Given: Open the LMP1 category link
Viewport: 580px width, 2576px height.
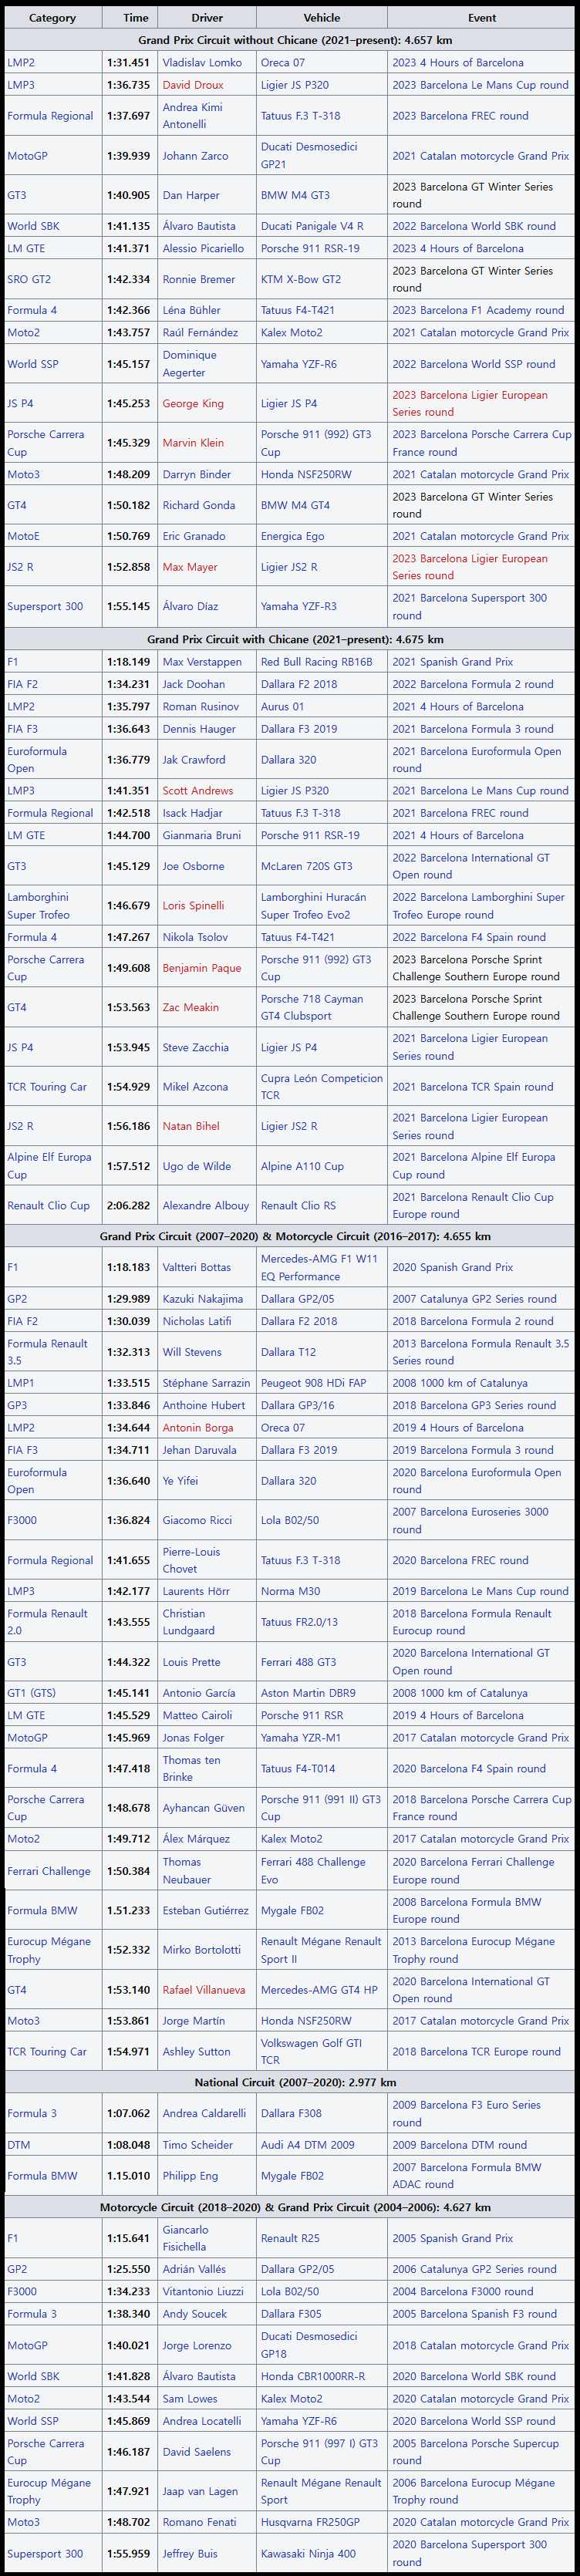Looking at the screenshot, I should (x=20, y=1383).
